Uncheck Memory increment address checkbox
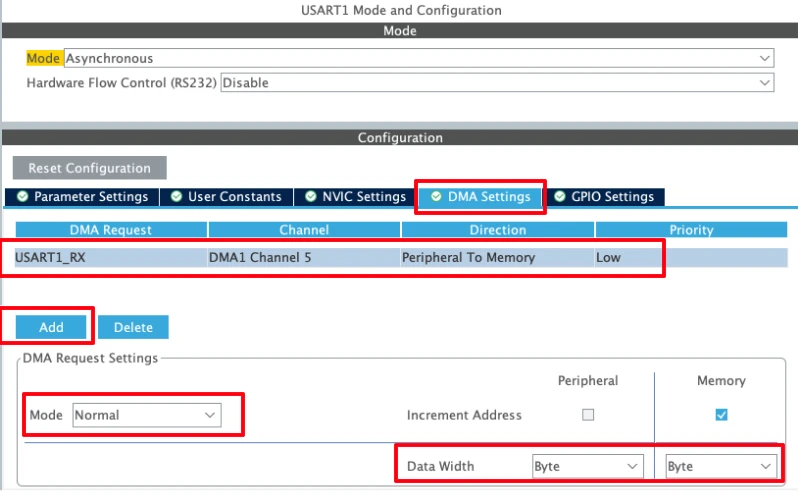 pos(721,414)
